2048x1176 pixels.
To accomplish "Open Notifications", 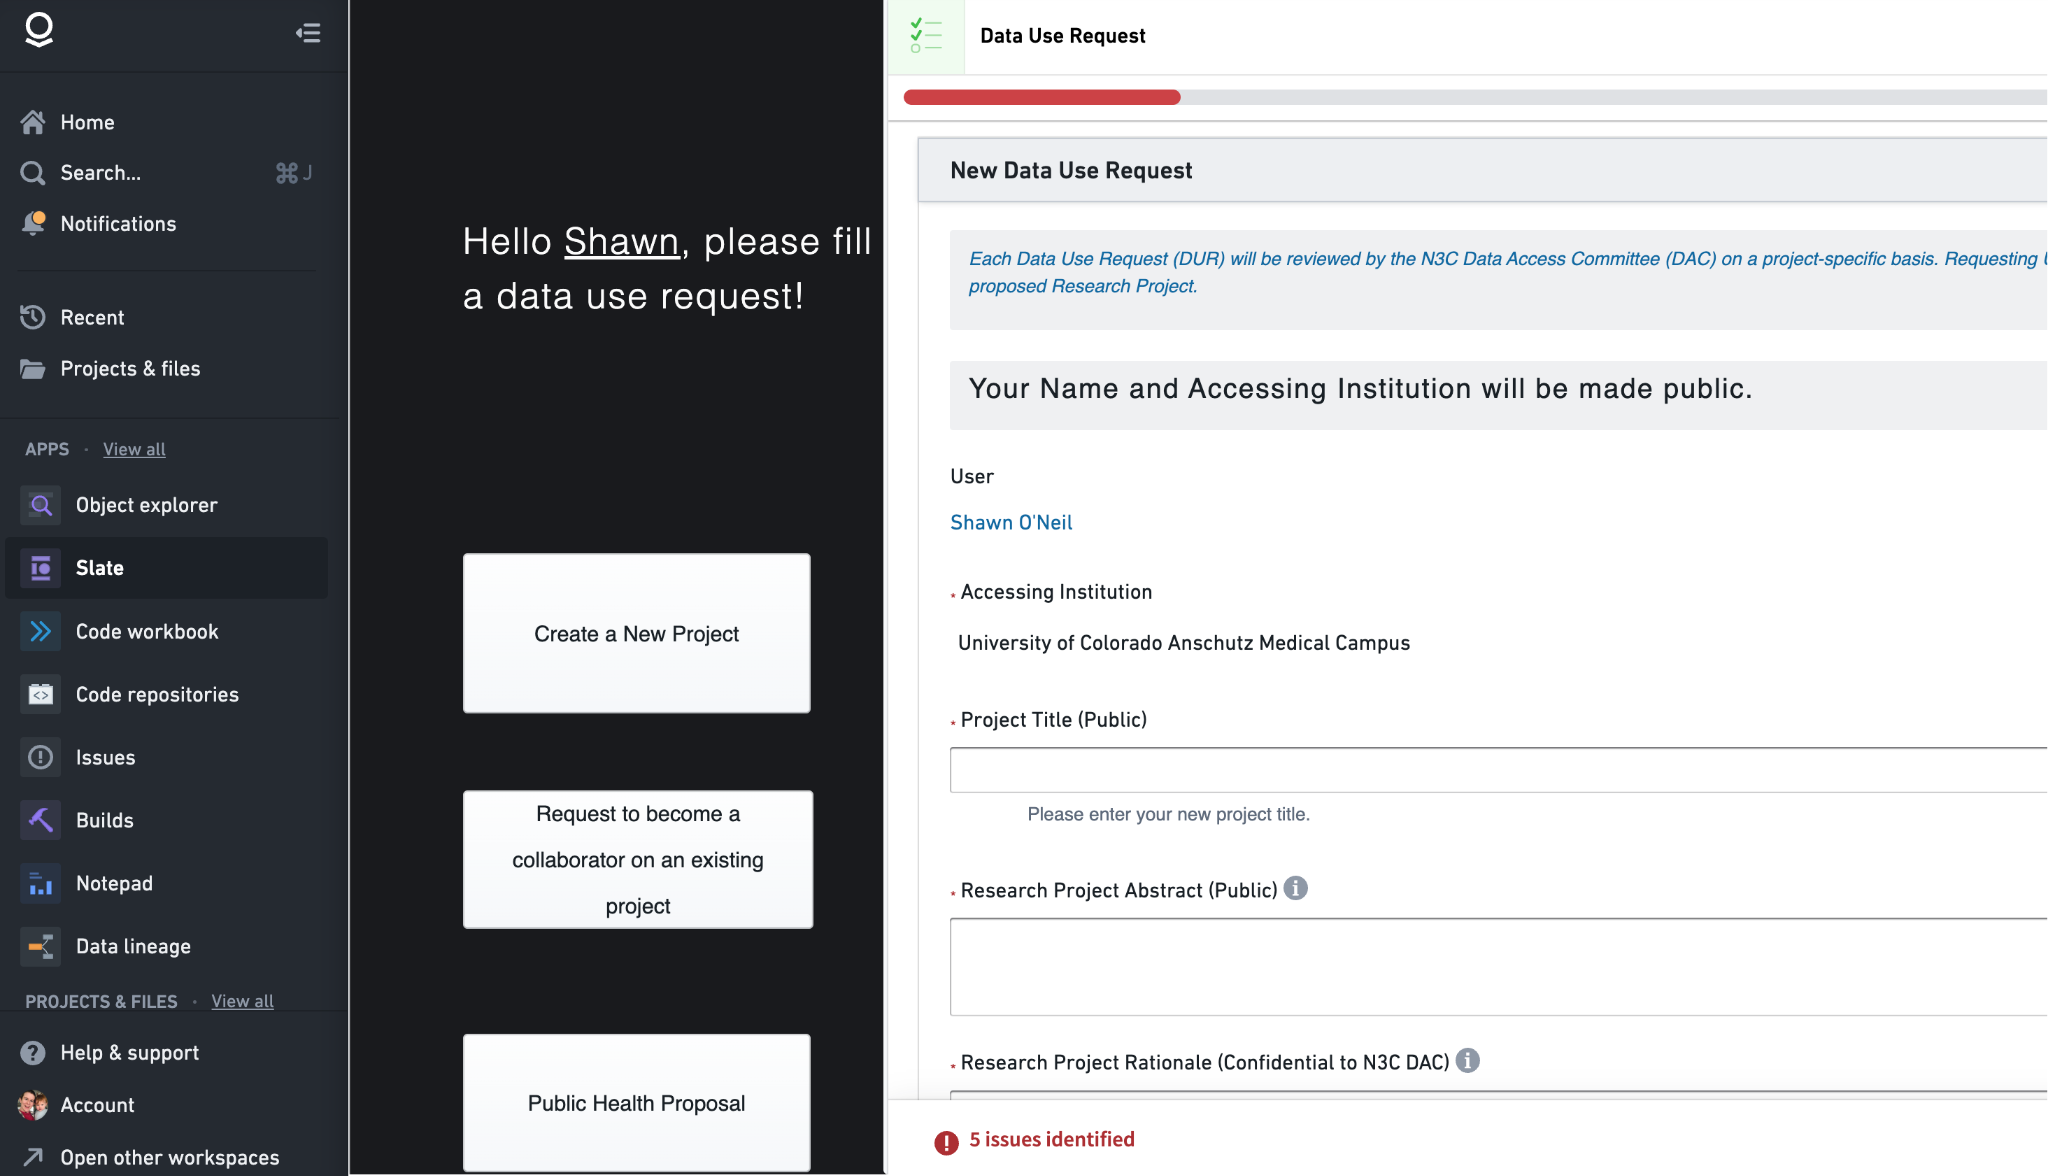I will [118, 223].
